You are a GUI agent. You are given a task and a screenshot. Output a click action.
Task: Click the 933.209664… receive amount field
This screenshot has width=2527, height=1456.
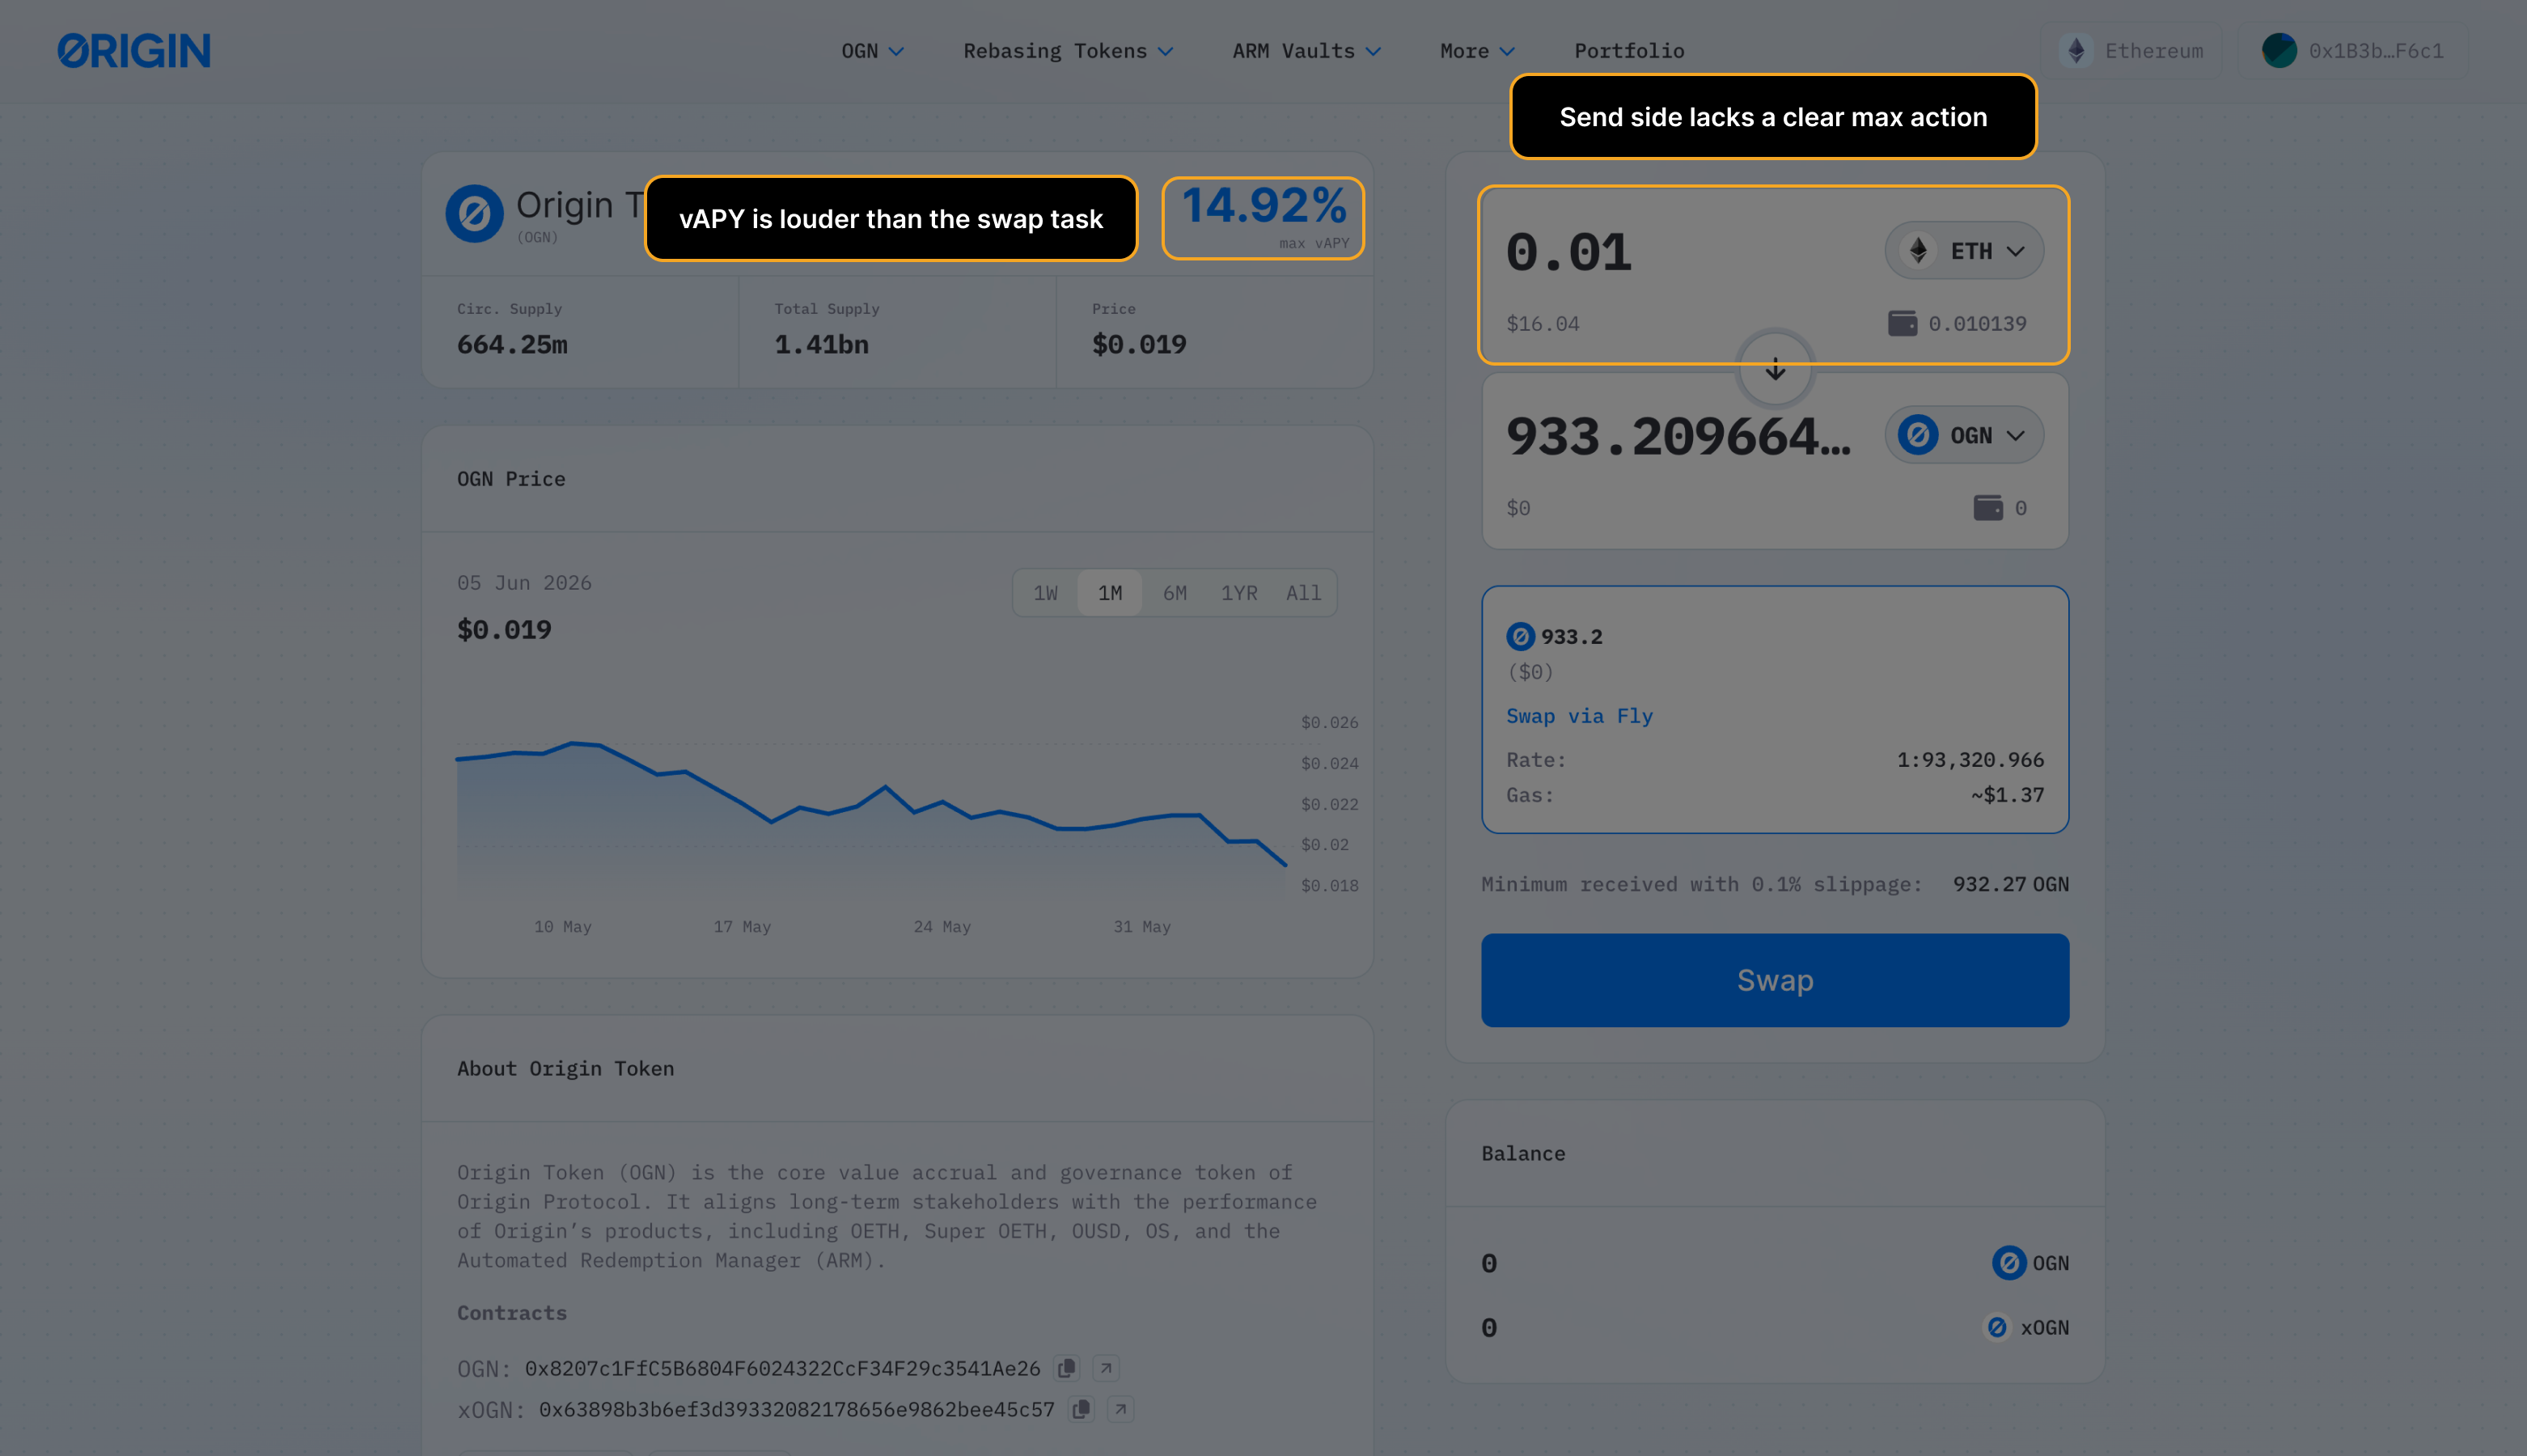coord(1678,436)
